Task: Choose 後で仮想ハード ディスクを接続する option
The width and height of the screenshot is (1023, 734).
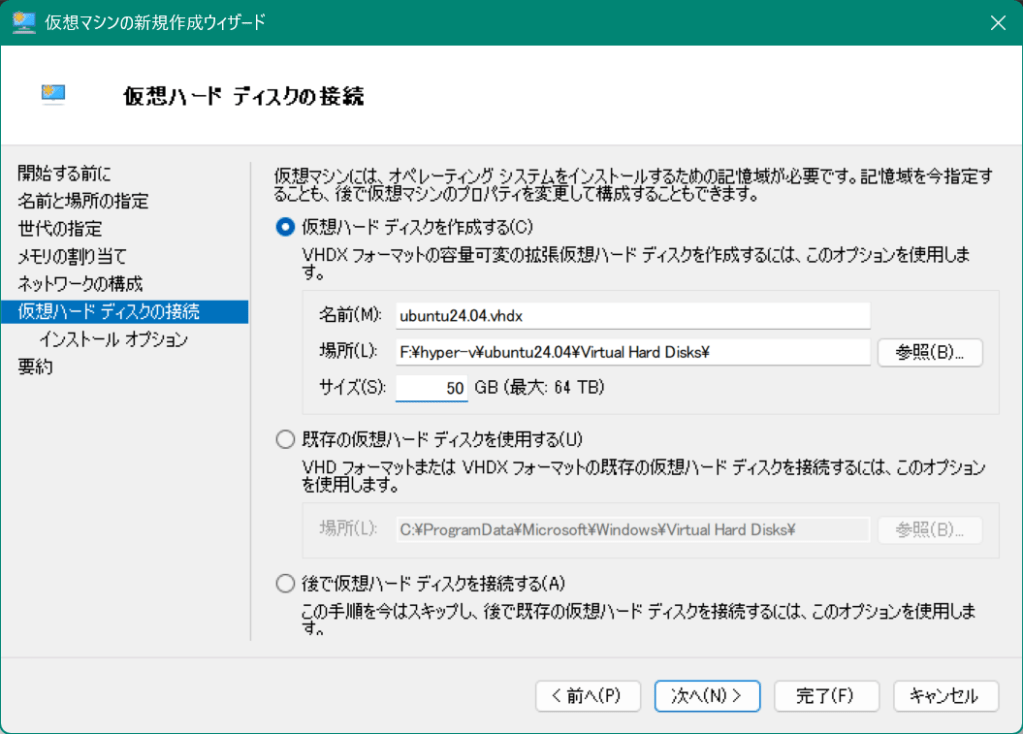Action: tap(284, 582)
